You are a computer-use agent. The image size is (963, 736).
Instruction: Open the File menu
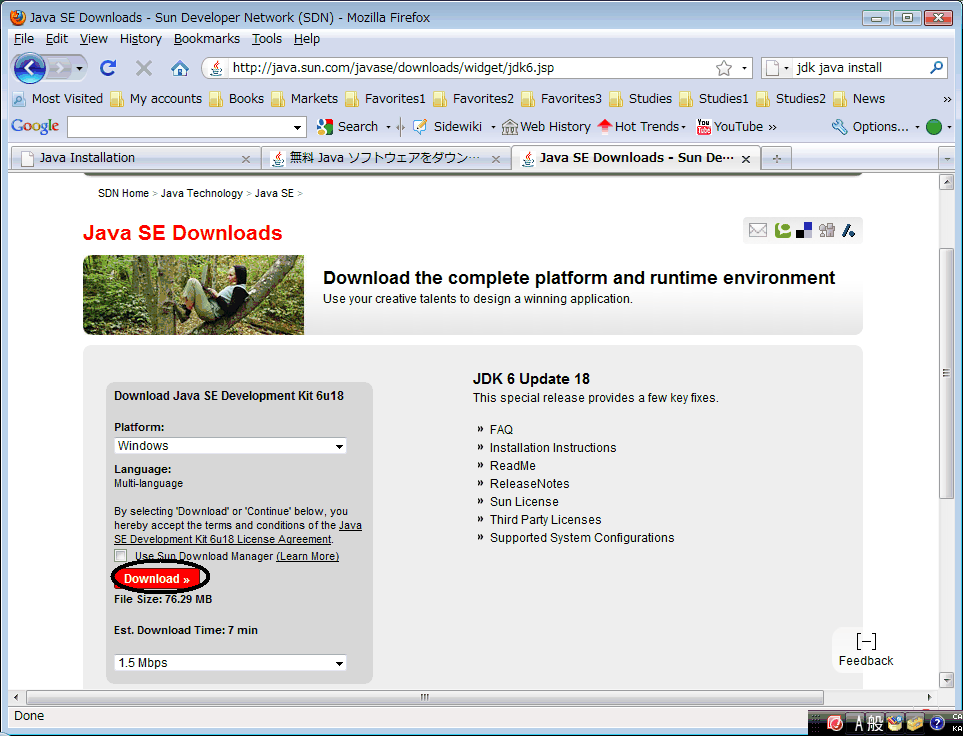[x=24, y=39]
